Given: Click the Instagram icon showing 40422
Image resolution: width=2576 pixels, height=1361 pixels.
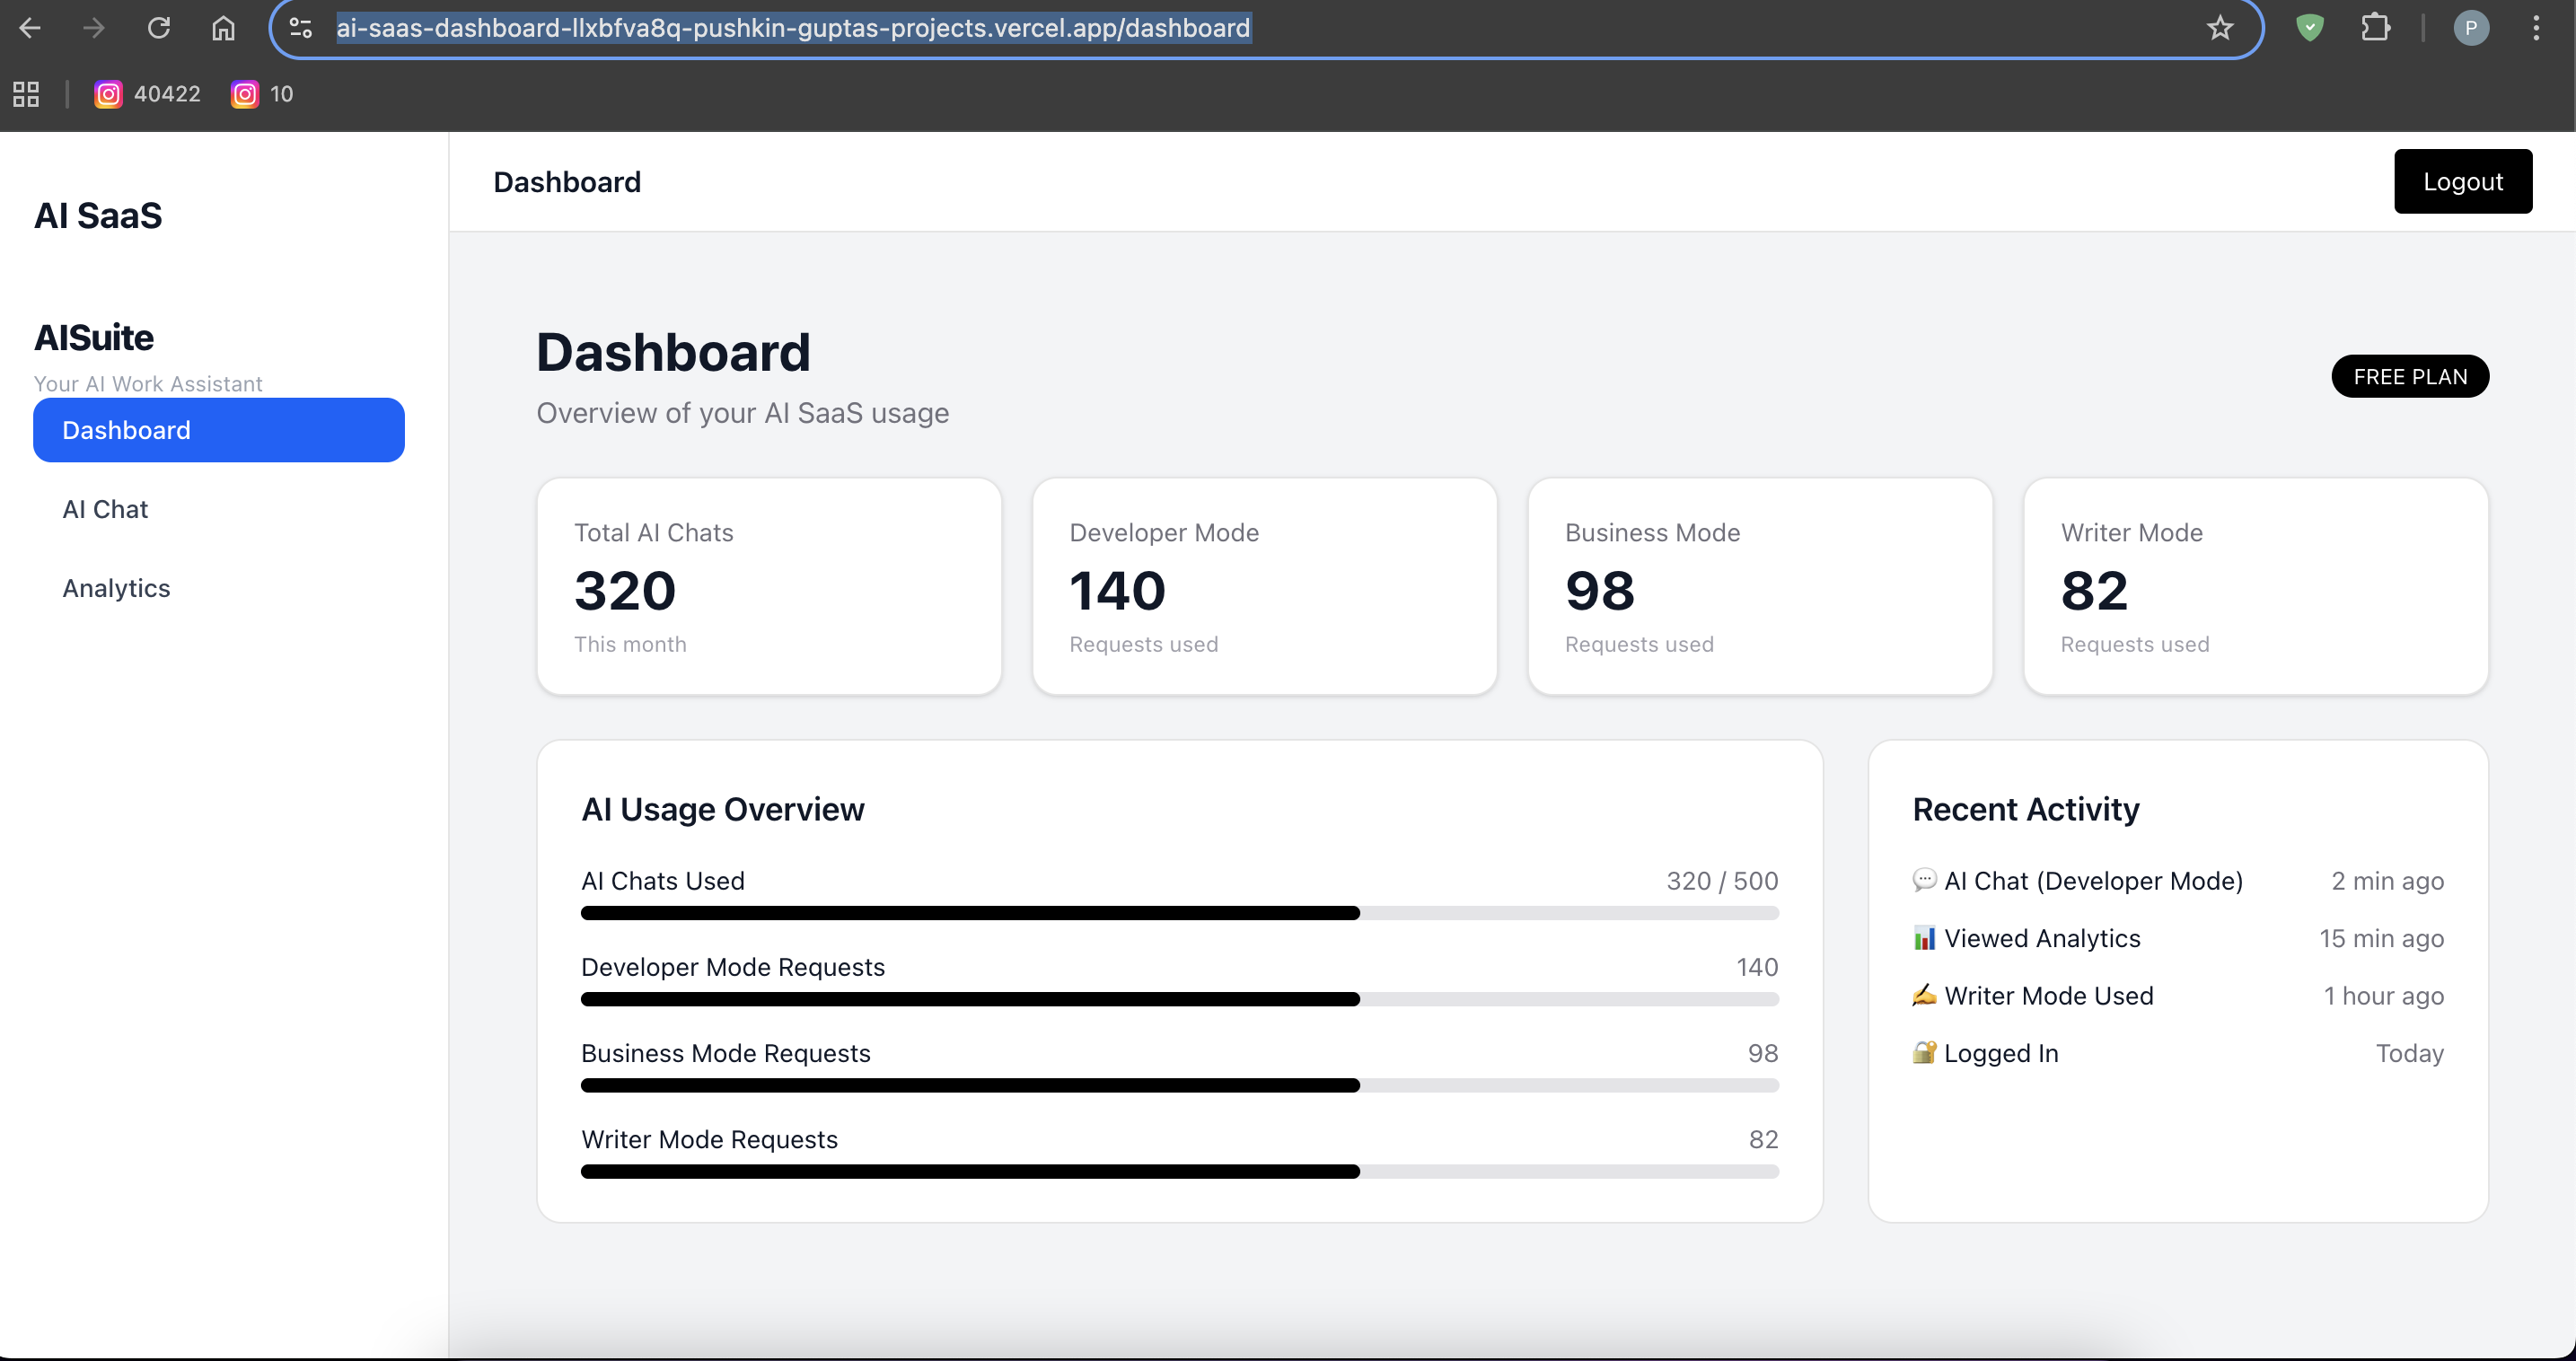Looking at the screenshot, I should point(108,93).
